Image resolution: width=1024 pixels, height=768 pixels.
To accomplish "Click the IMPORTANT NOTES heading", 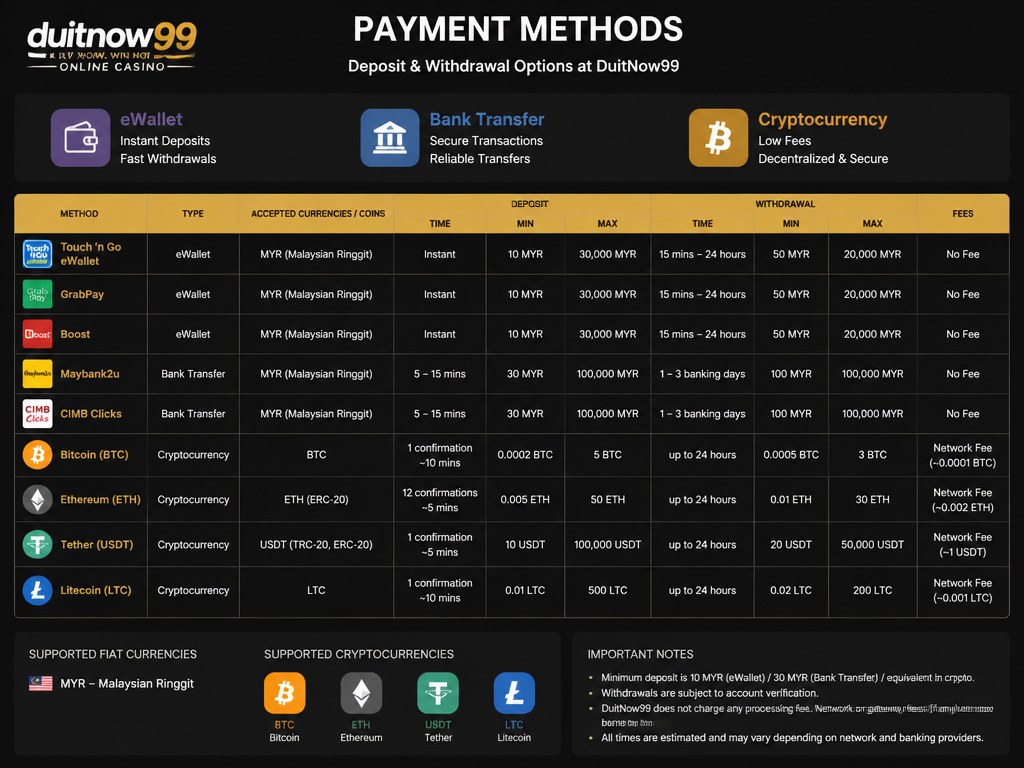I will pos(640,654).
